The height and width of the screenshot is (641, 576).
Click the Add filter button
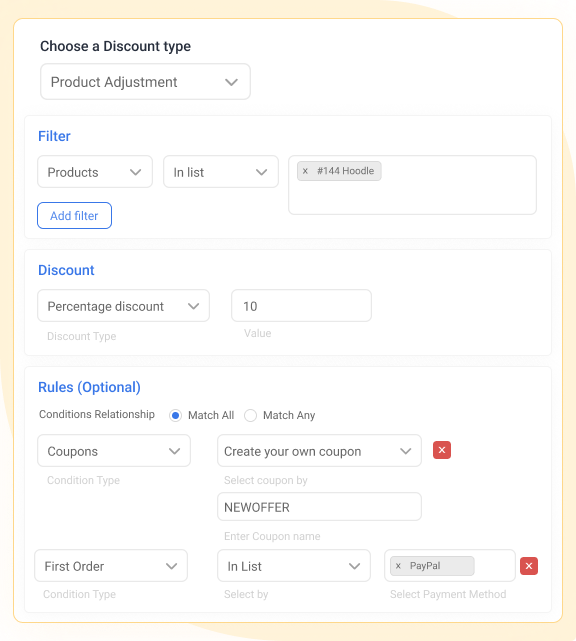tap(74, 215)
